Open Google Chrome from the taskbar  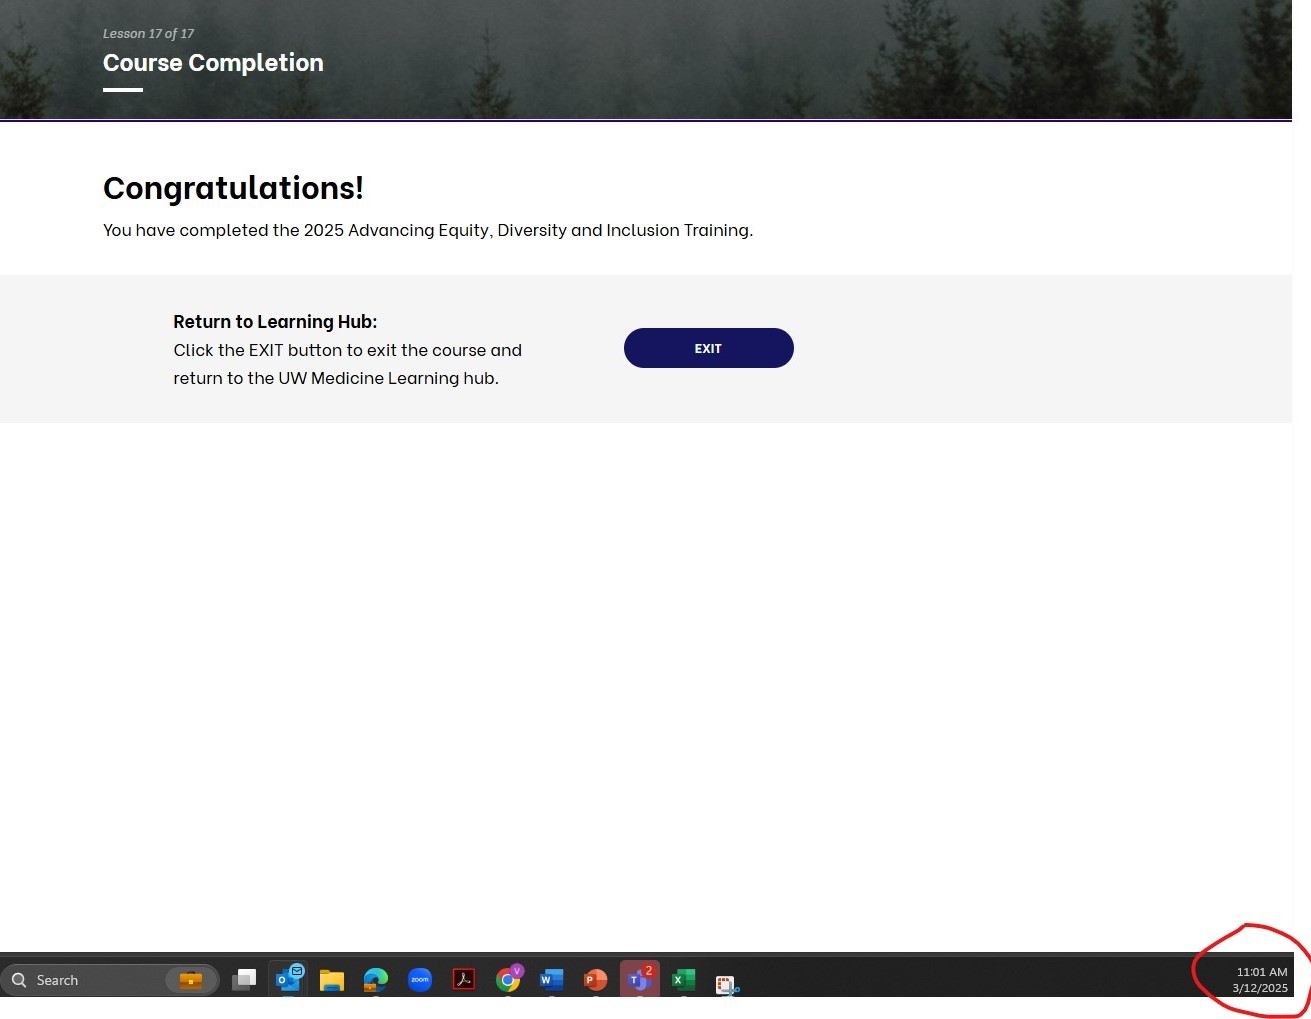click(x=508, y=980)
